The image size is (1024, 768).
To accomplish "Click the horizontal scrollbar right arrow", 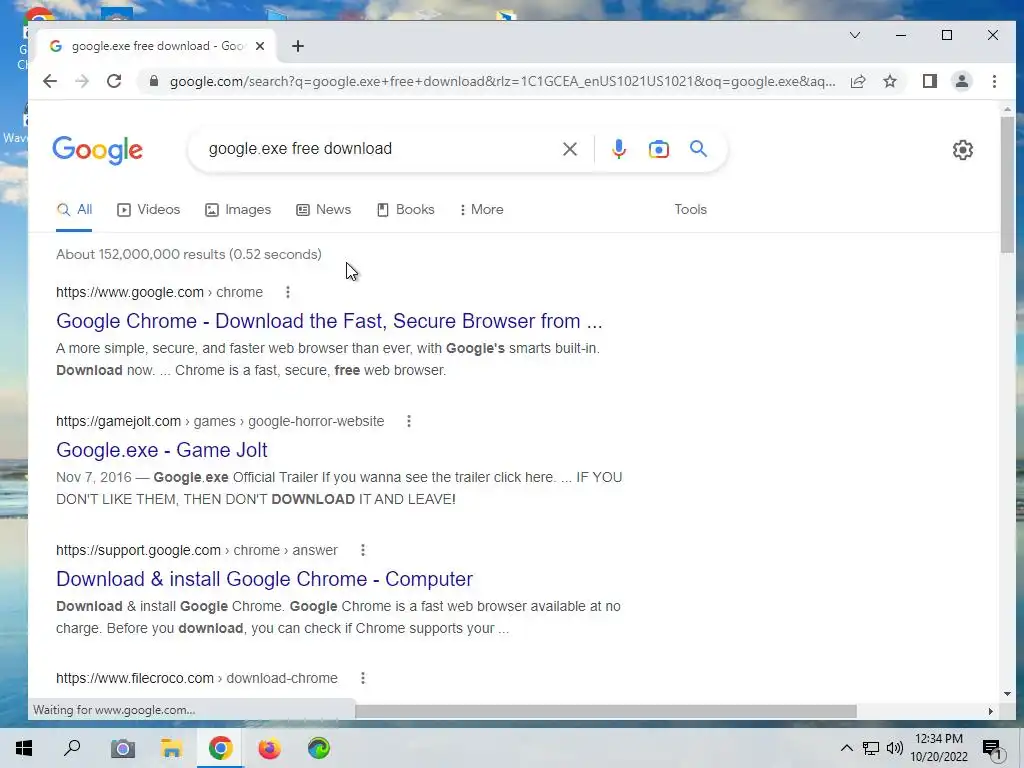I will click(x=990, y=711).
